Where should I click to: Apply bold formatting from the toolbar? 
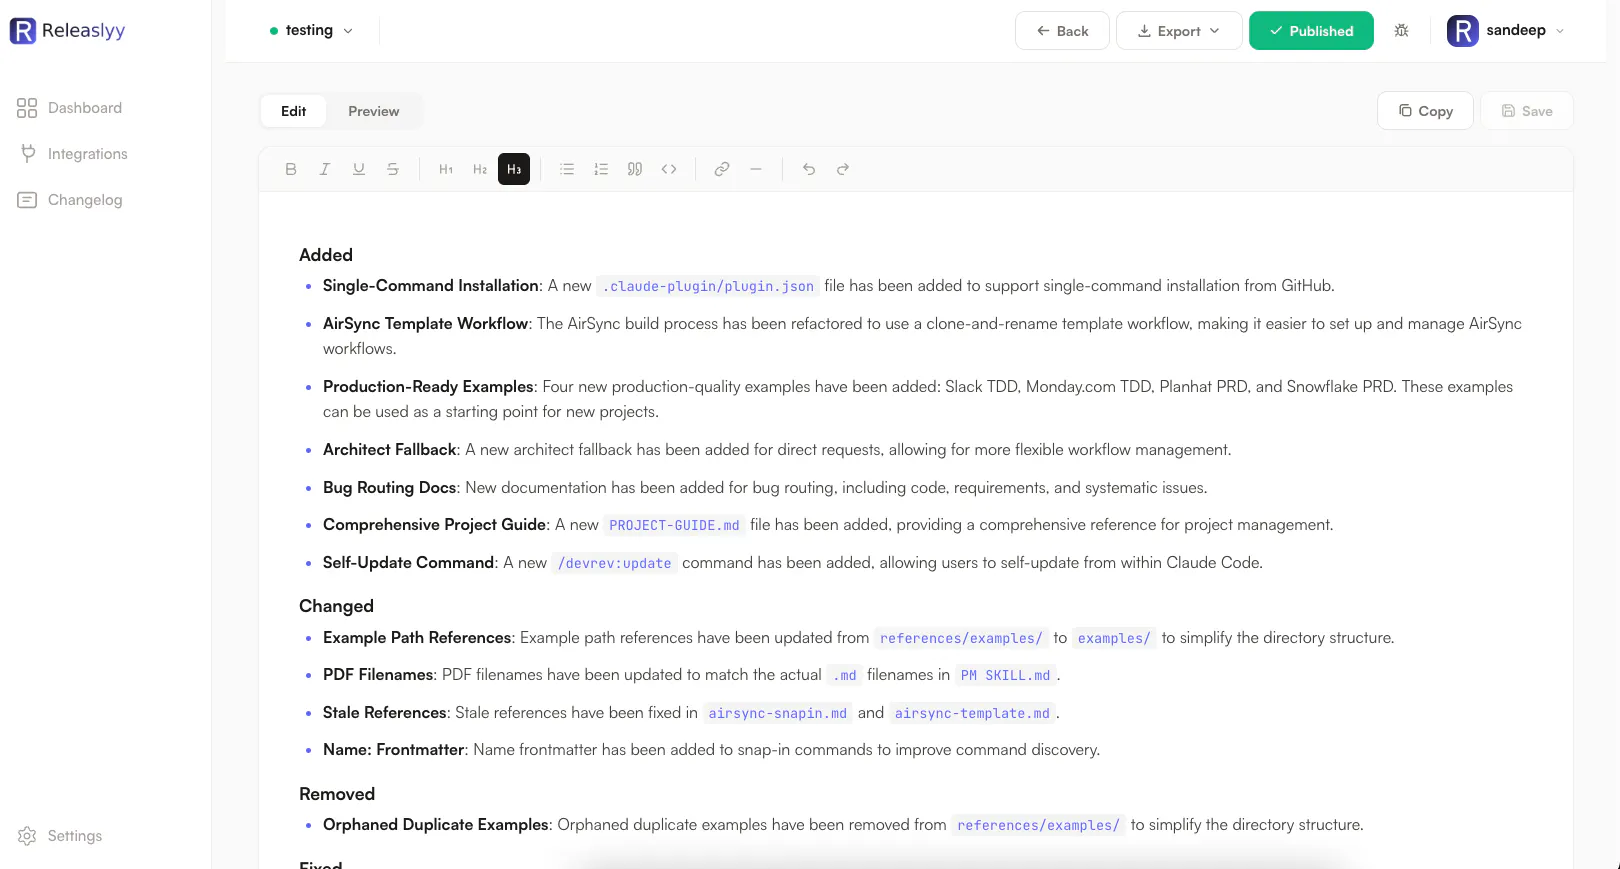pyautogui.click(x=291, y=169)
